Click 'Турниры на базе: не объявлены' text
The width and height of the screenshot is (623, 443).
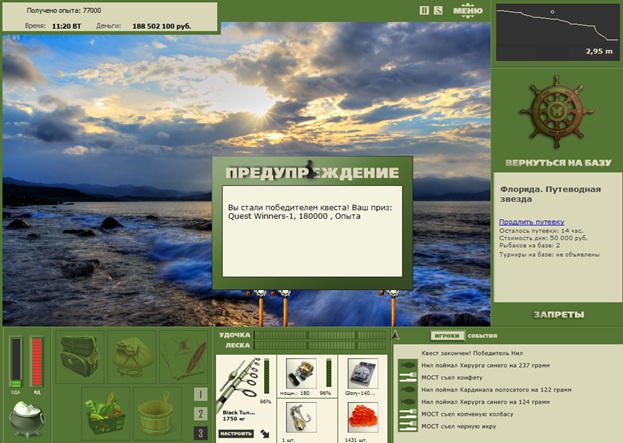pyautogui.click(x=549, y=255)
